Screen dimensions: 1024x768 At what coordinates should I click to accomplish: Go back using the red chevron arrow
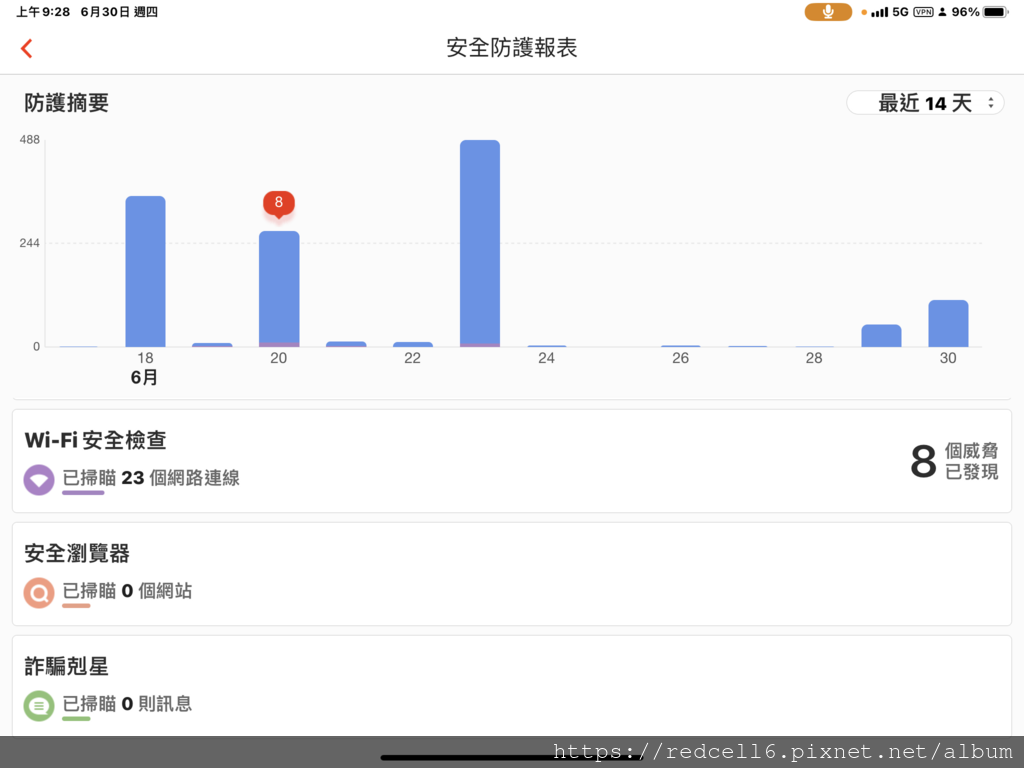27,48
